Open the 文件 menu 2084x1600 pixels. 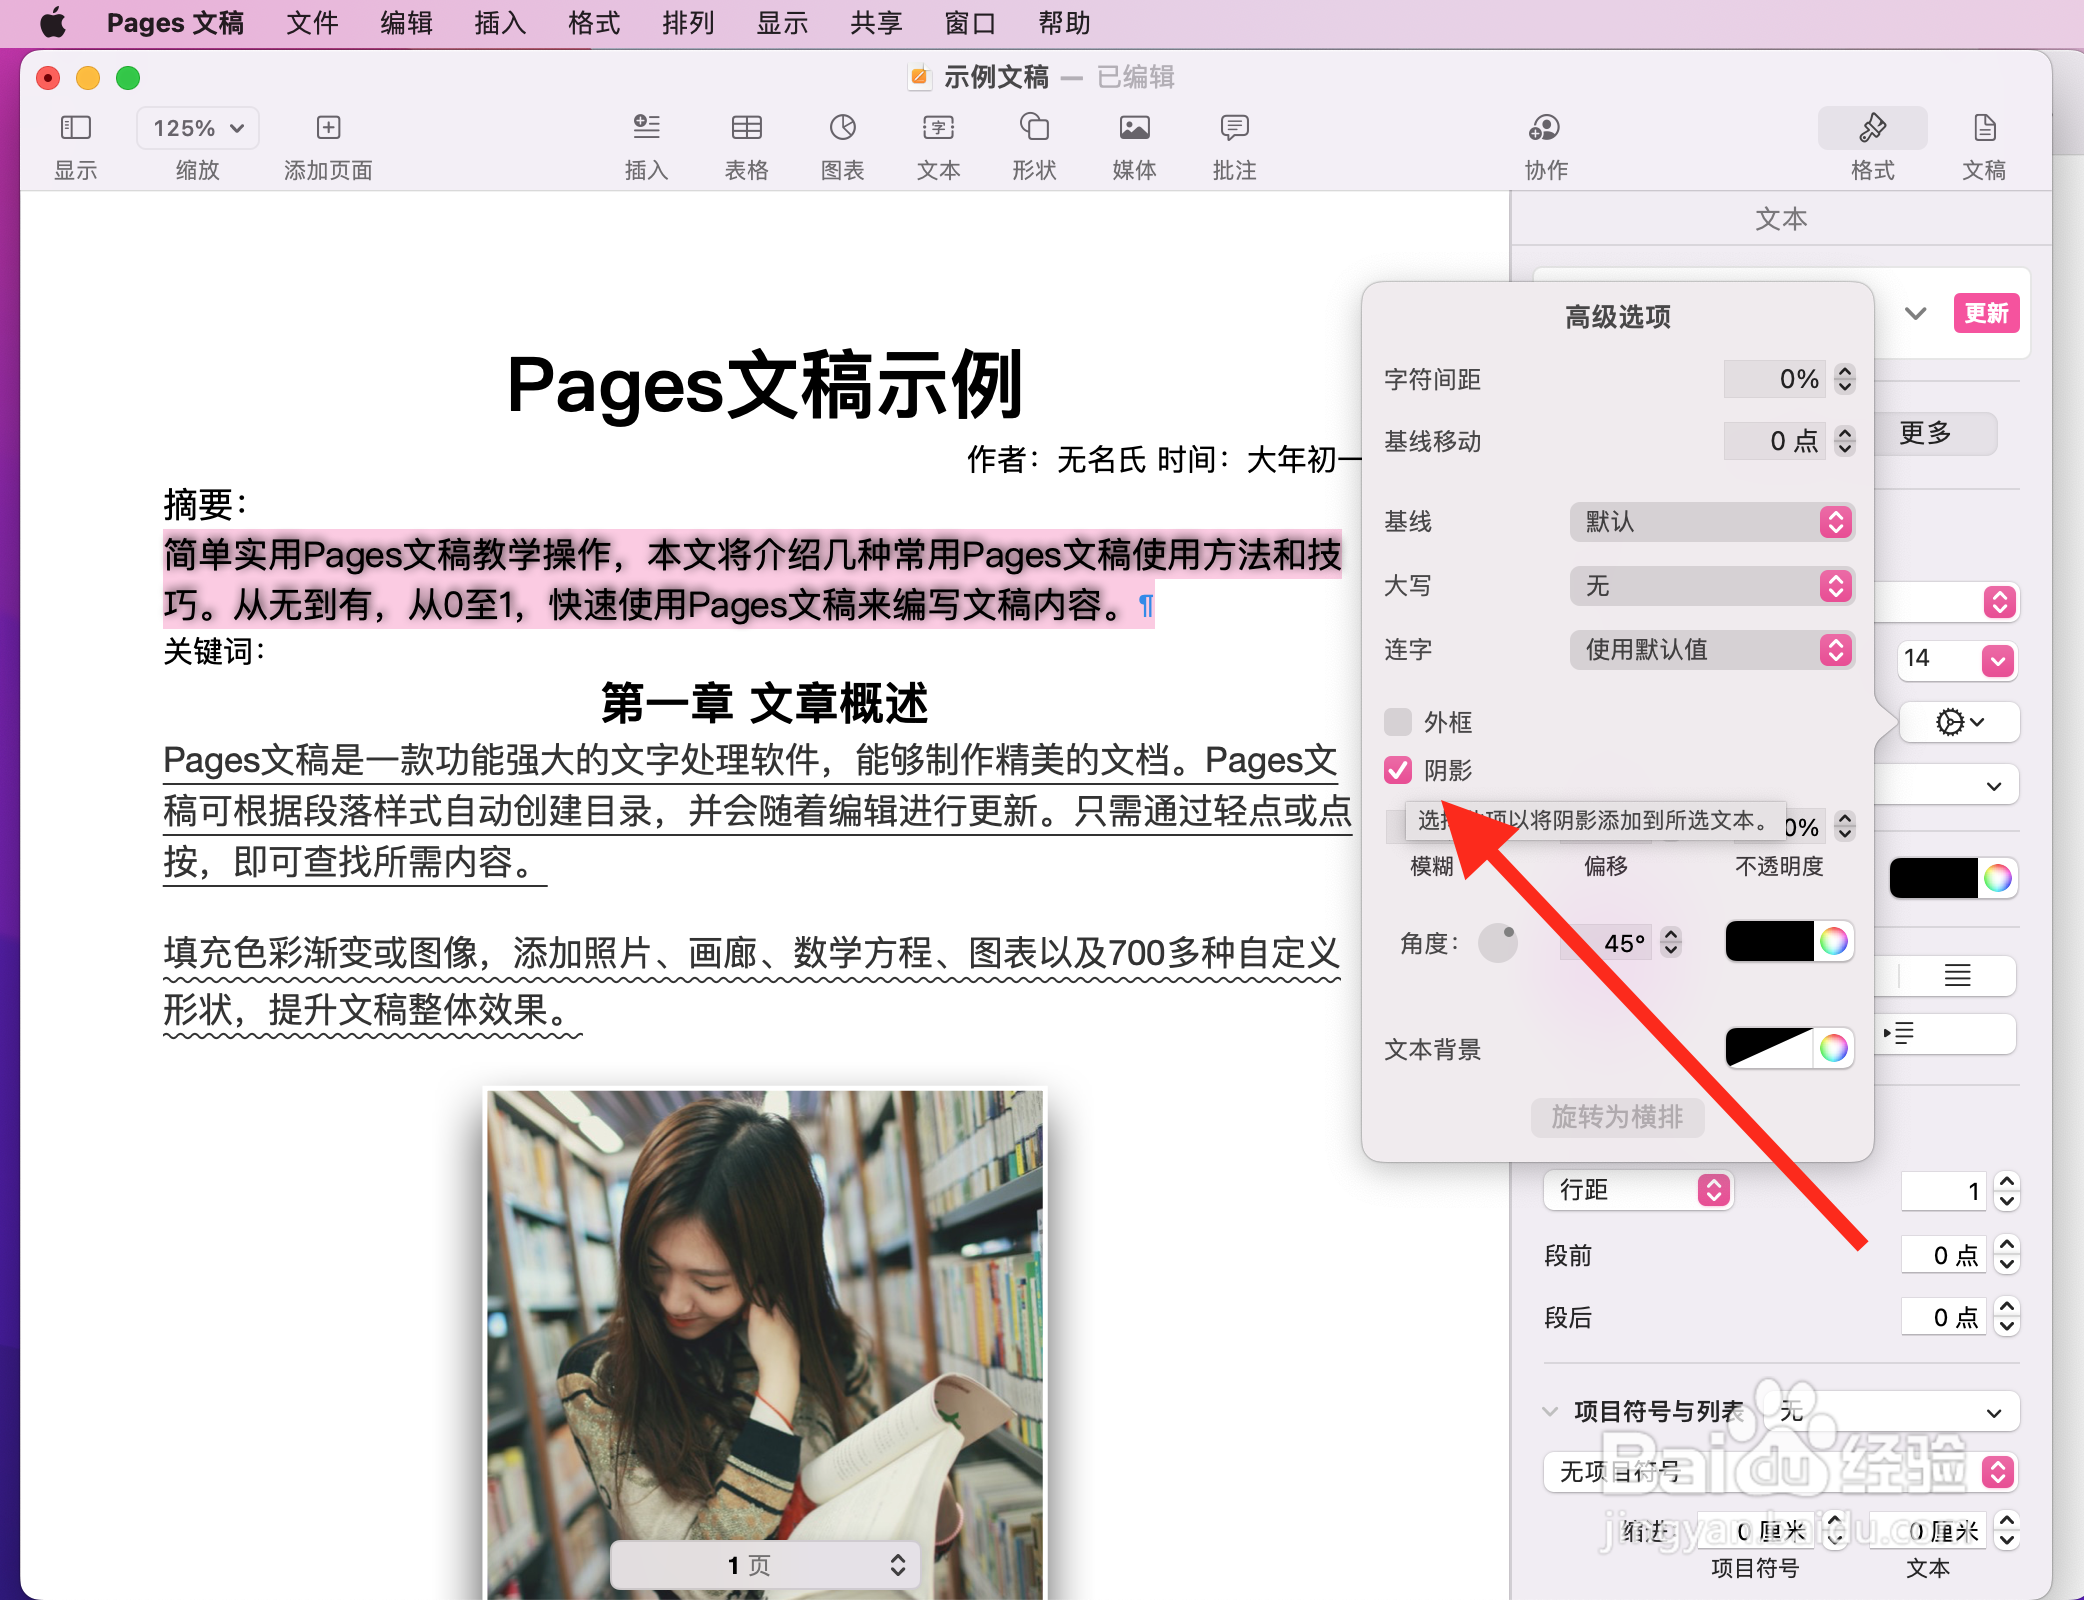click(x=312, y=22)
